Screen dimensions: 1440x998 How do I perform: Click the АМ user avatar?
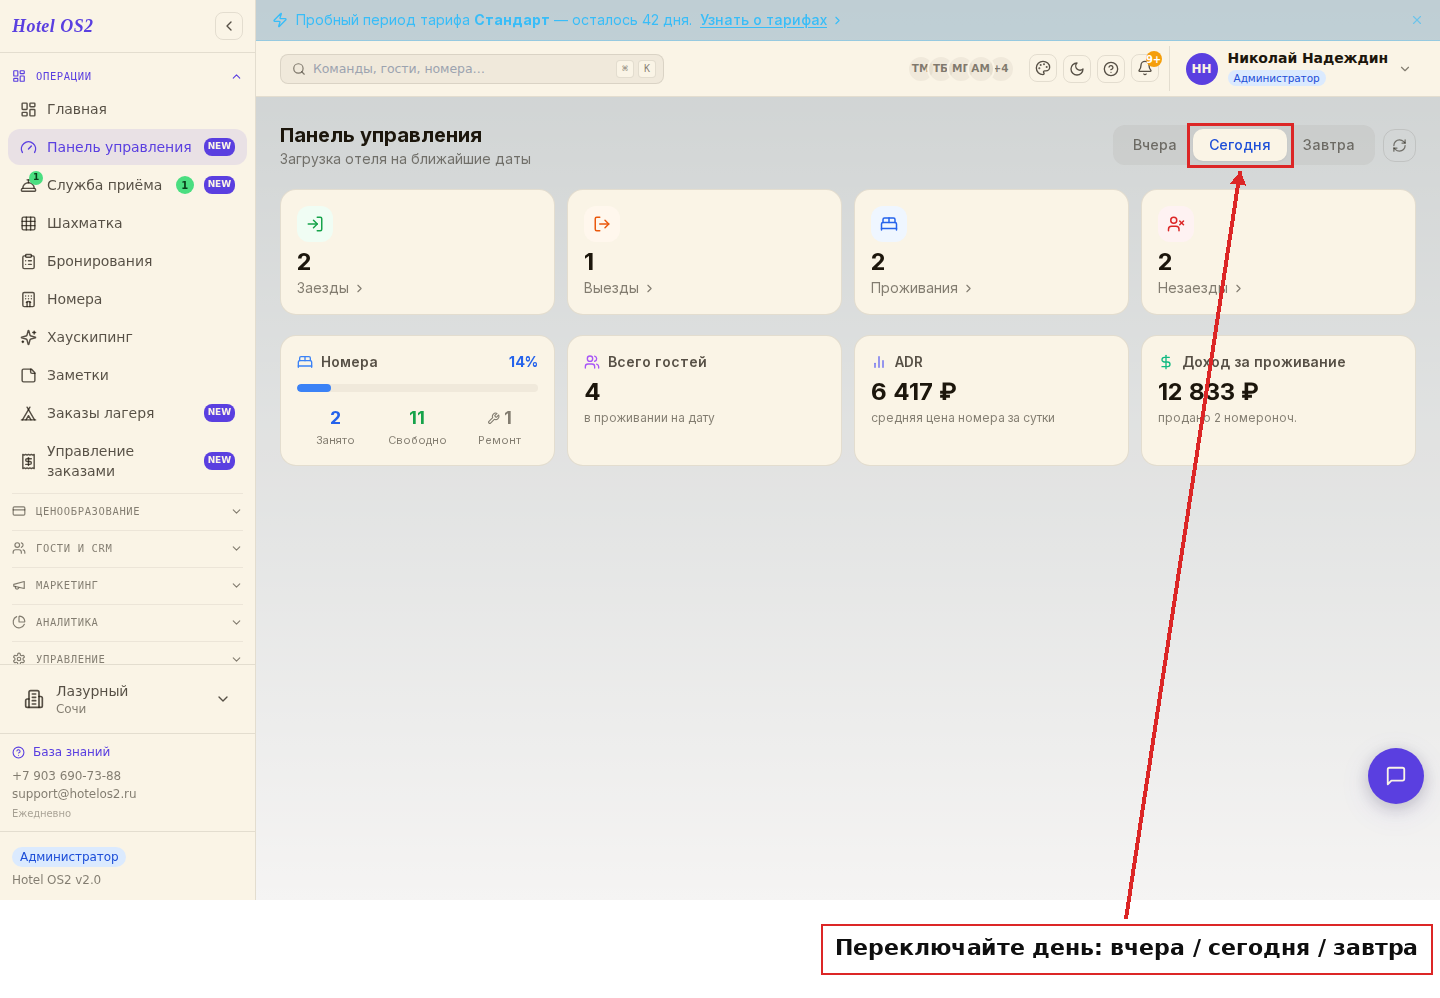click(980, 69)
